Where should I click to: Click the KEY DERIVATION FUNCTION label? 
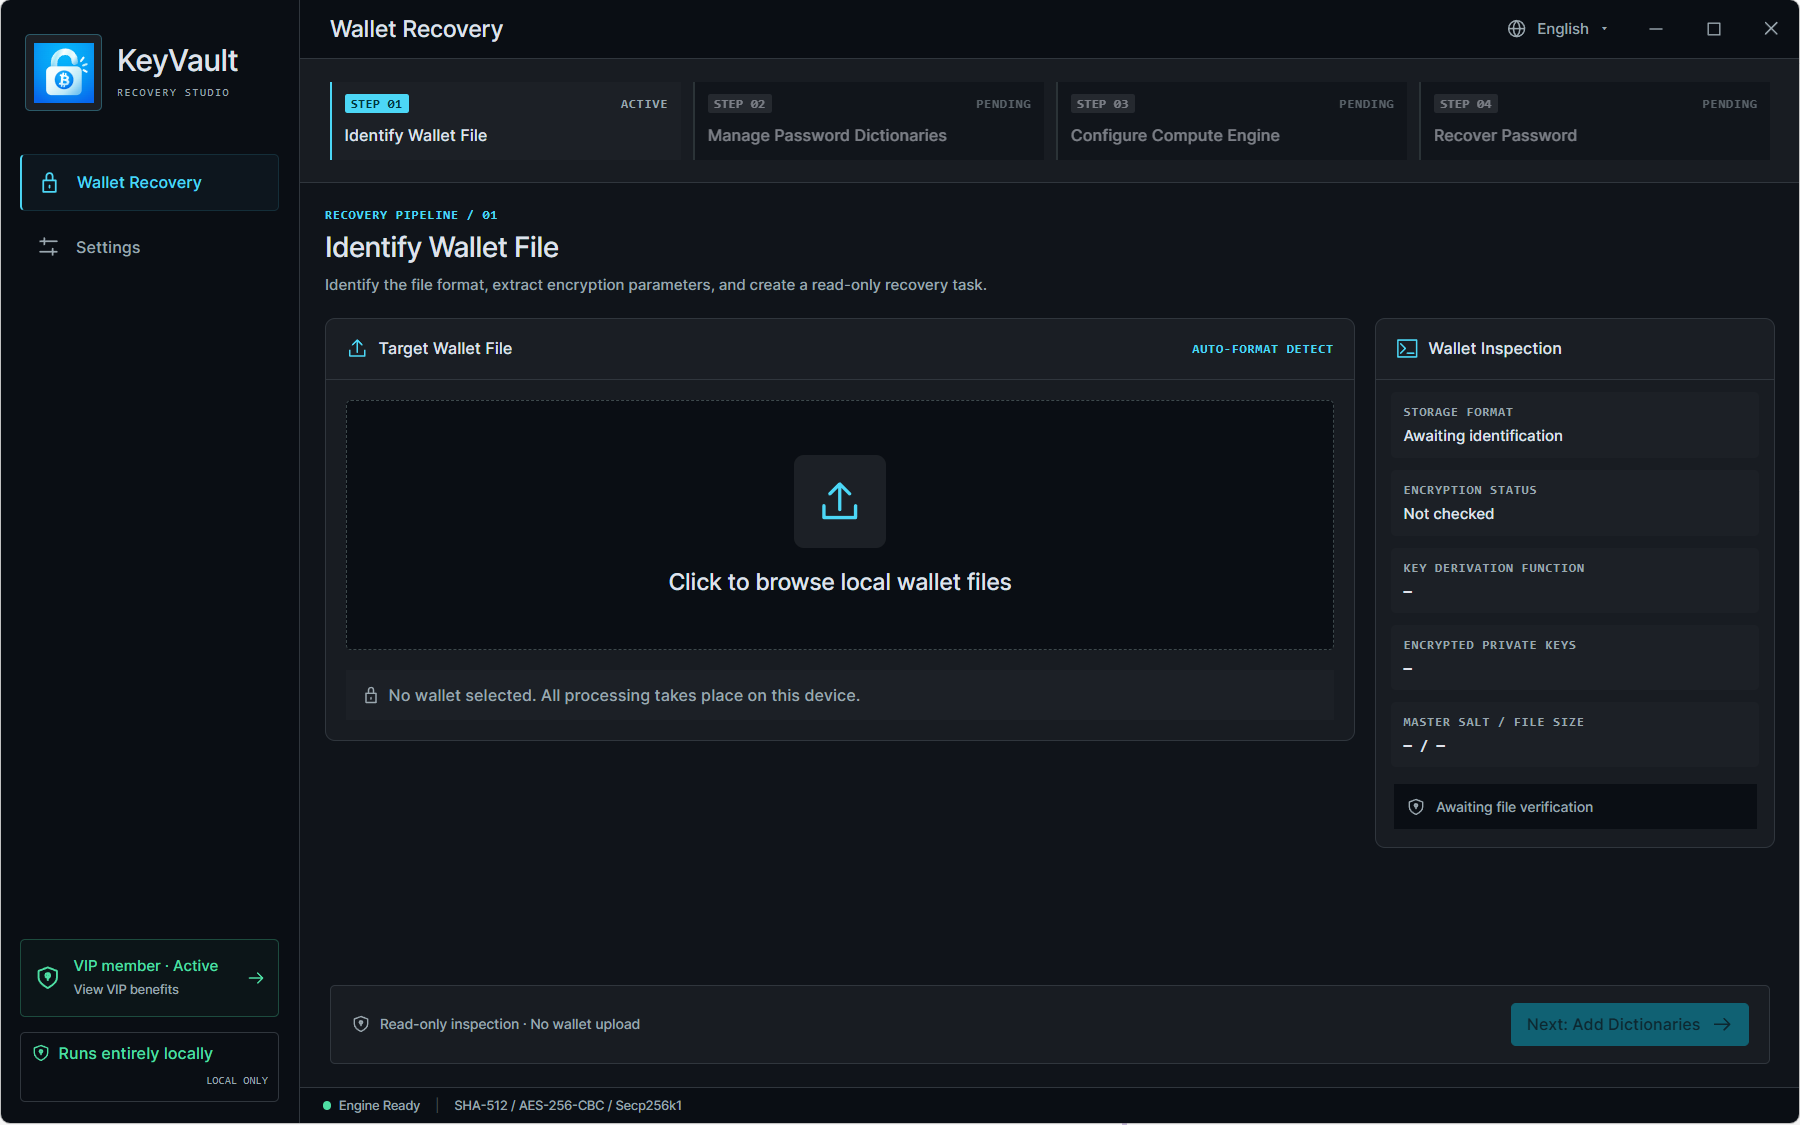click(x=1494, y=568)
